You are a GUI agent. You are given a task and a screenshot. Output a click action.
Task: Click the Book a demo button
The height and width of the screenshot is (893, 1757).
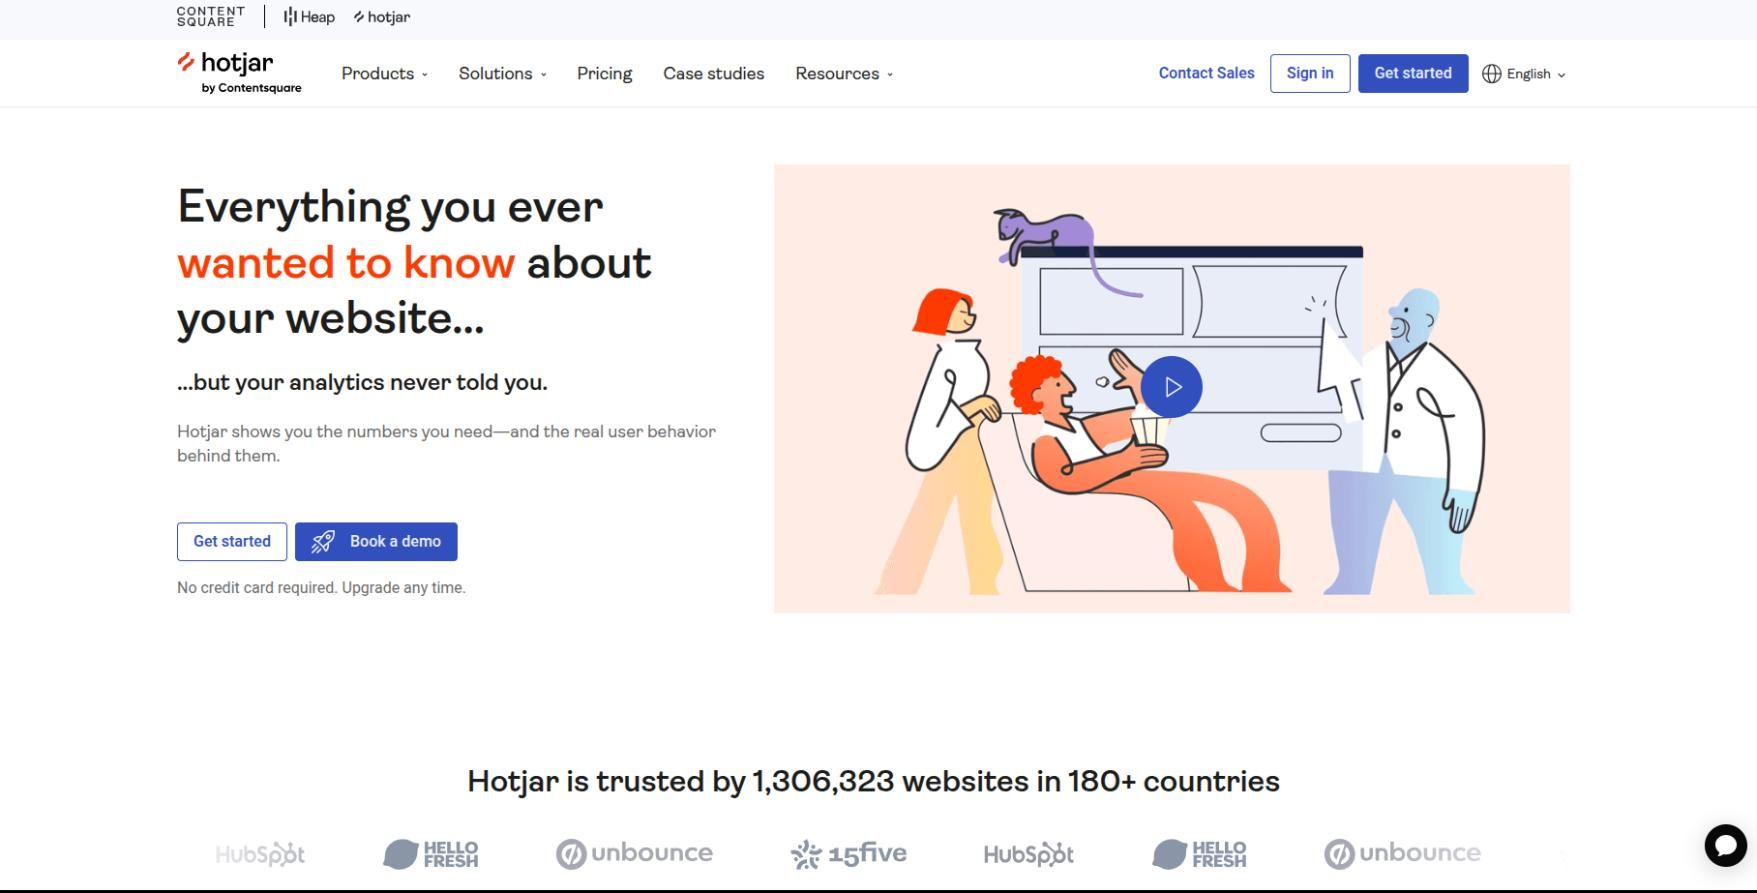coord(376,541)
